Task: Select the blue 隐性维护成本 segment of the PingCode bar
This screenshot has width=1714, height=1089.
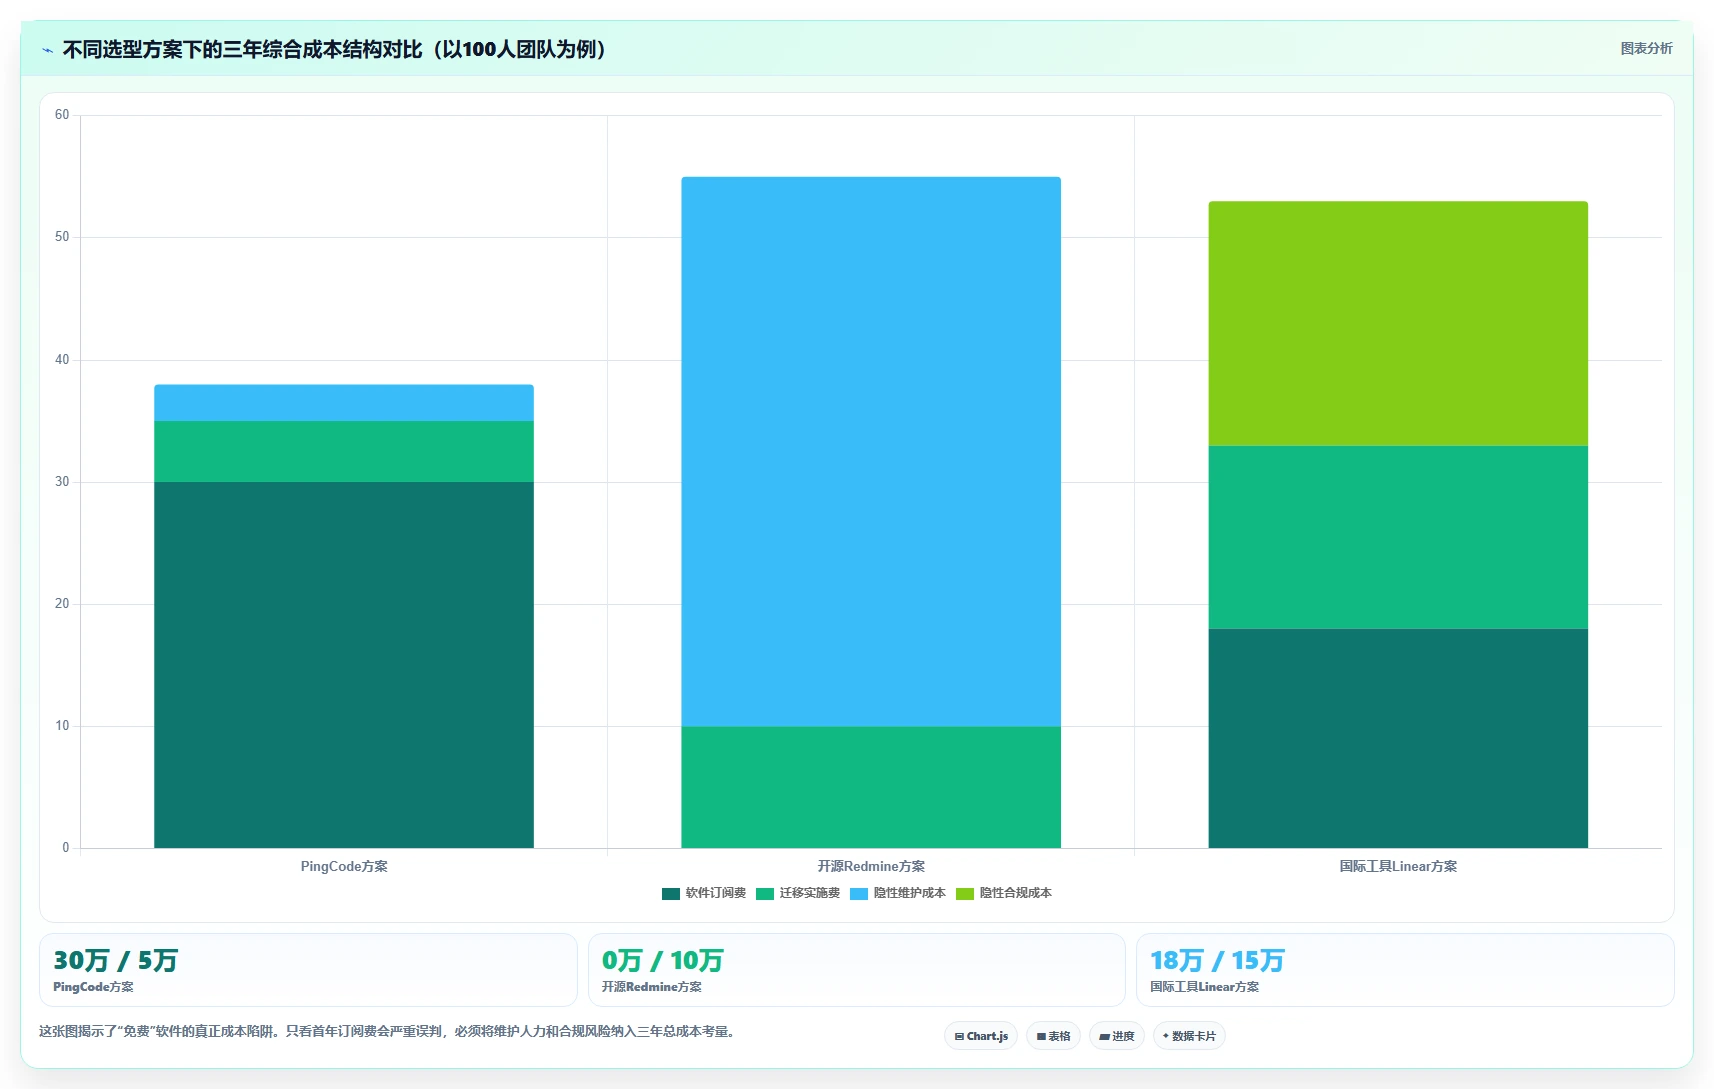Action: point(344,403)
